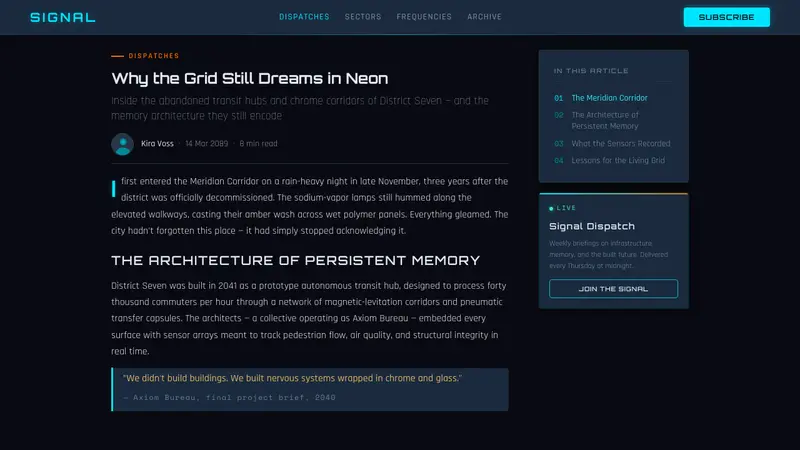Click the Architecture of Persistent Memory heading
Image resolution: width=800 pixels, height=450 pixels.
point(295,261)
